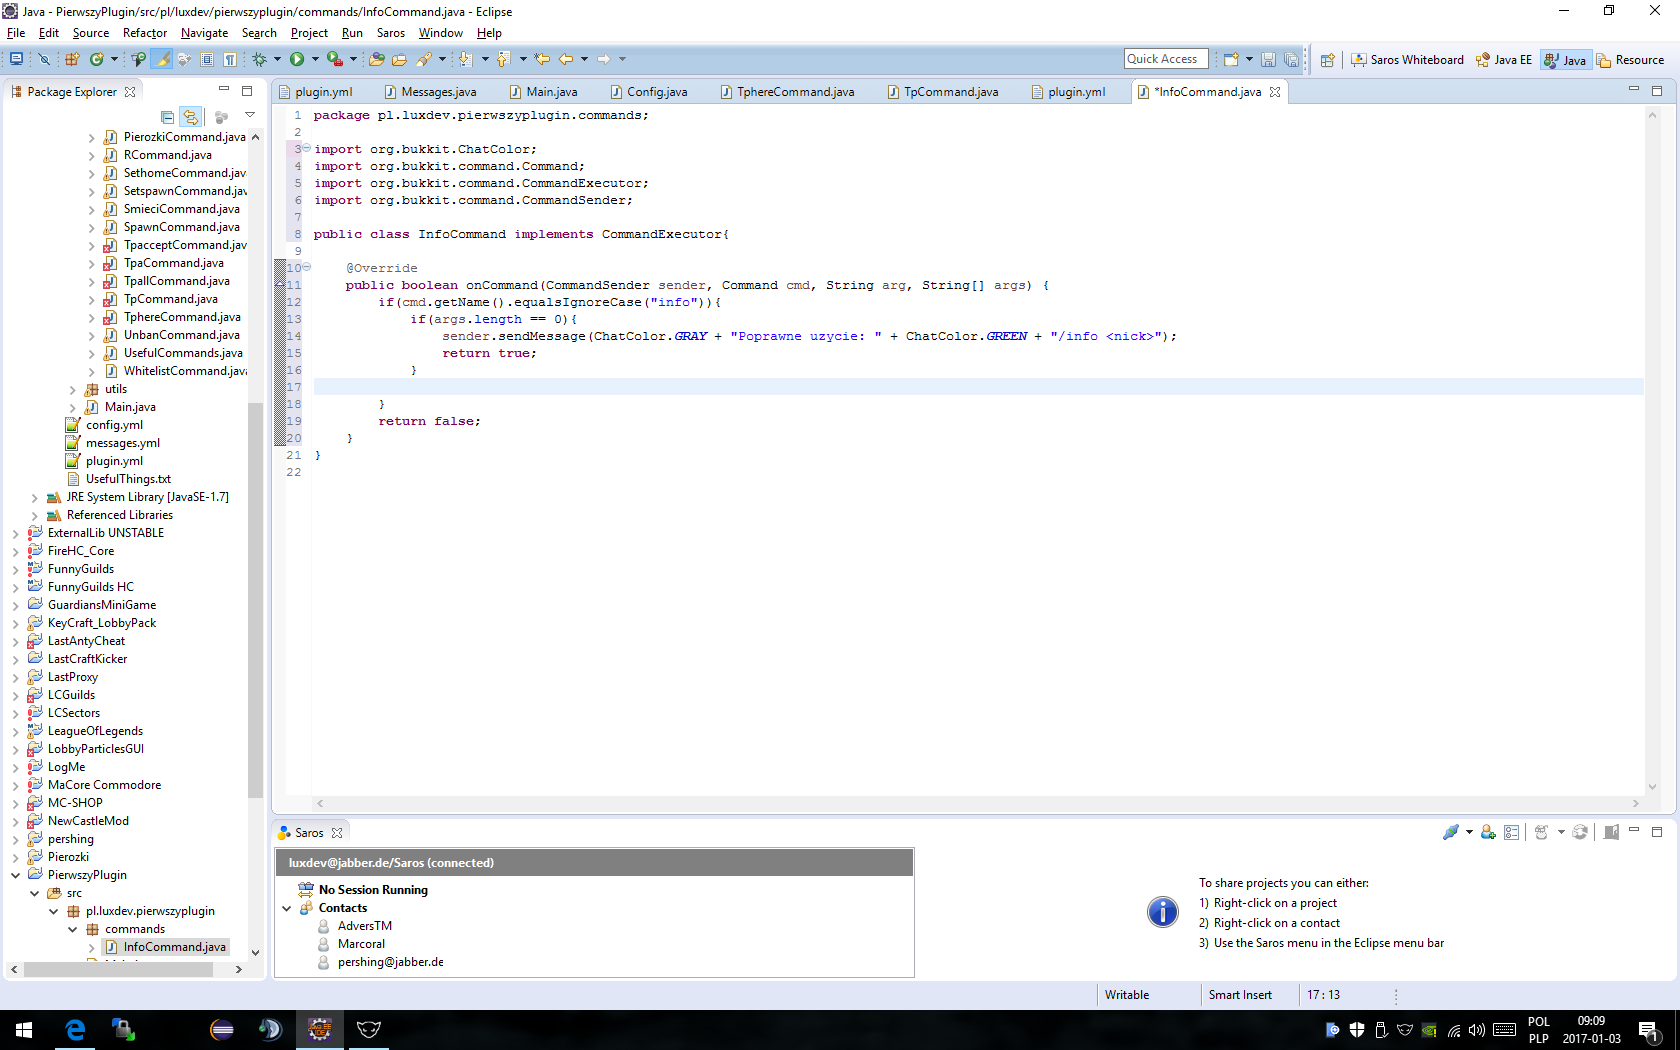Screen dimensions: 1680x1050
Task: Click the Quick Access search field
Action: tap(1165, 59)
